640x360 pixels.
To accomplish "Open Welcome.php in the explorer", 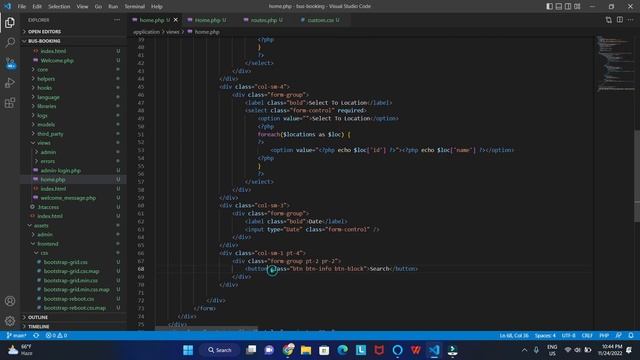I will [x=57, y=60].
